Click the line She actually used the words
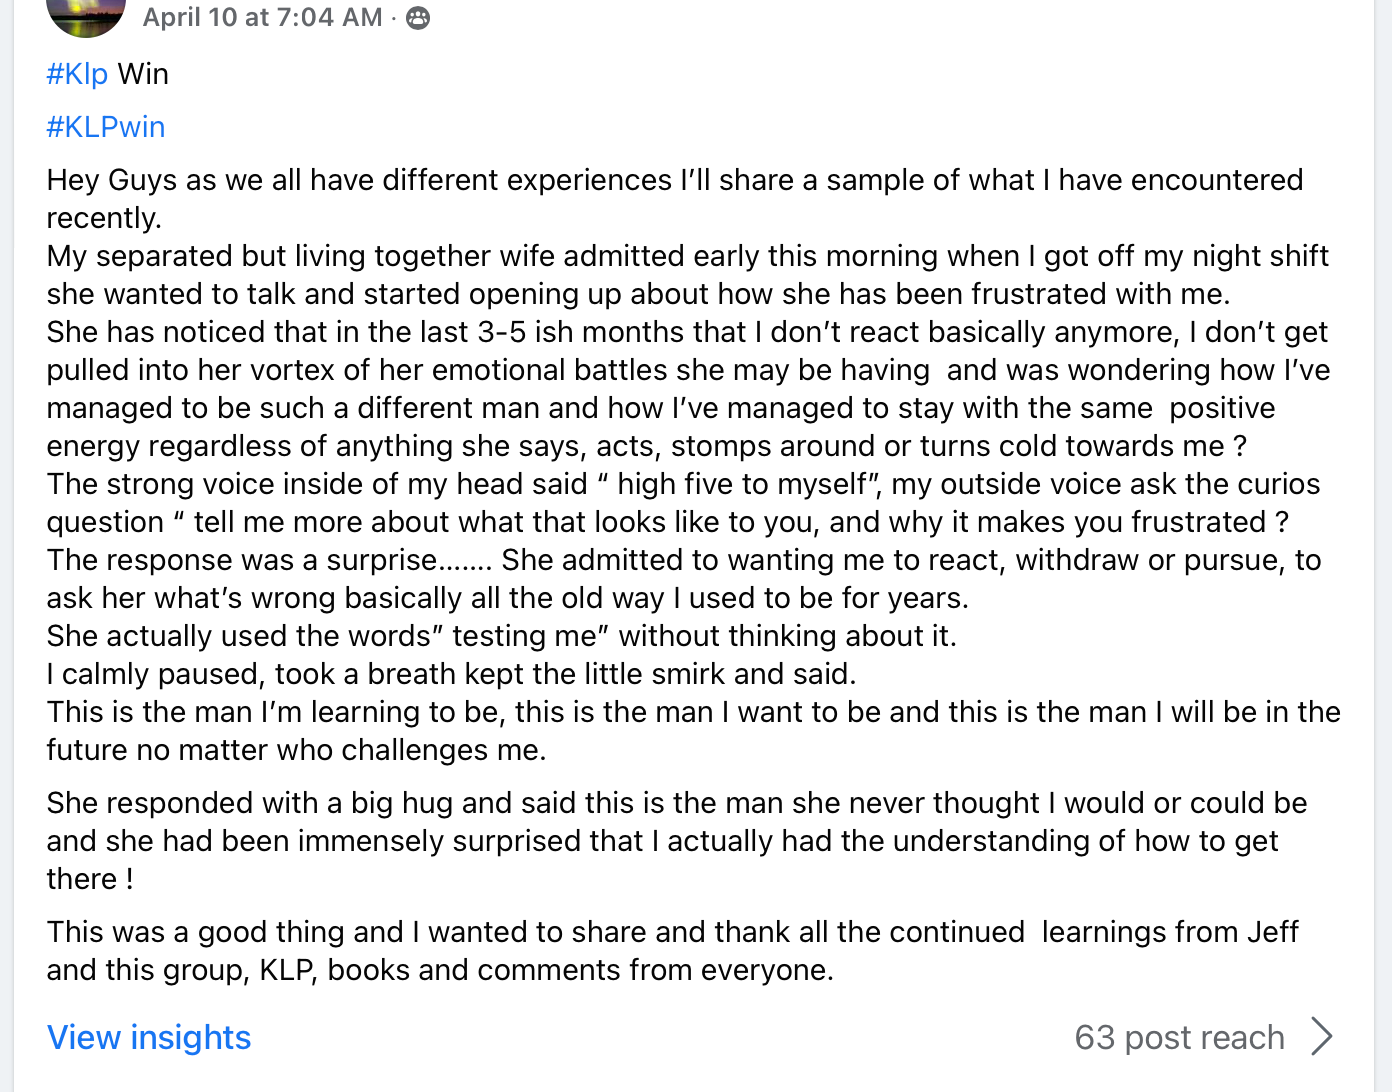 (x=501, y=636)
